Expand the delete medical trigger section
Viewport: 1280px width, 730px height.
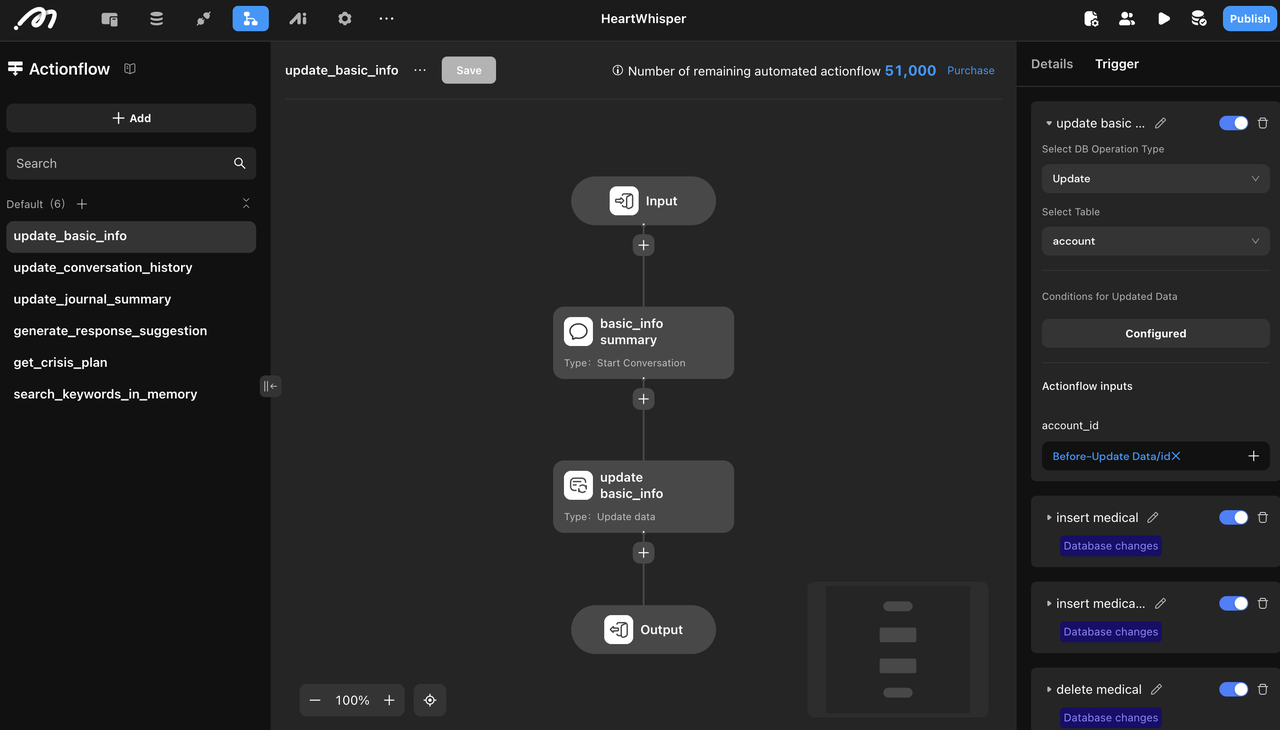(1049, 689)
